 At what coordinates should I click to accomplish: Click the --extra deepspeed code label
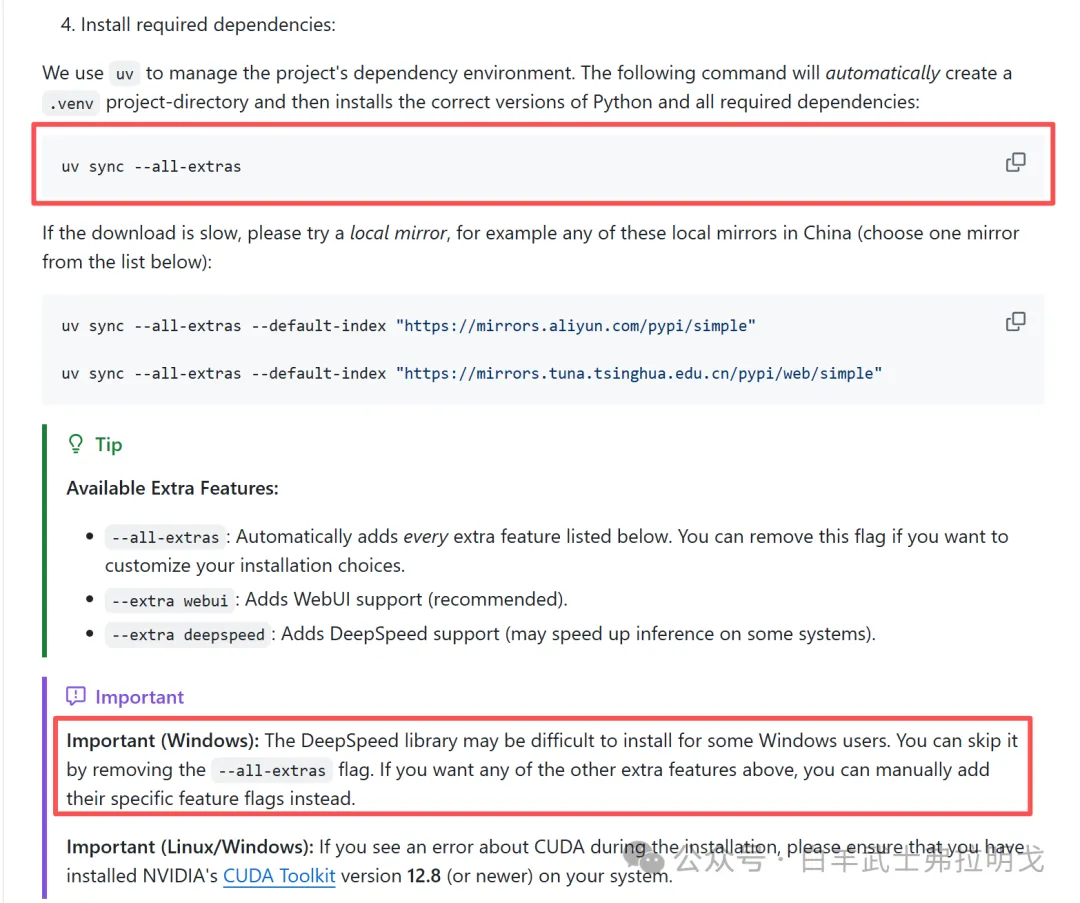[x=188, y=635]
